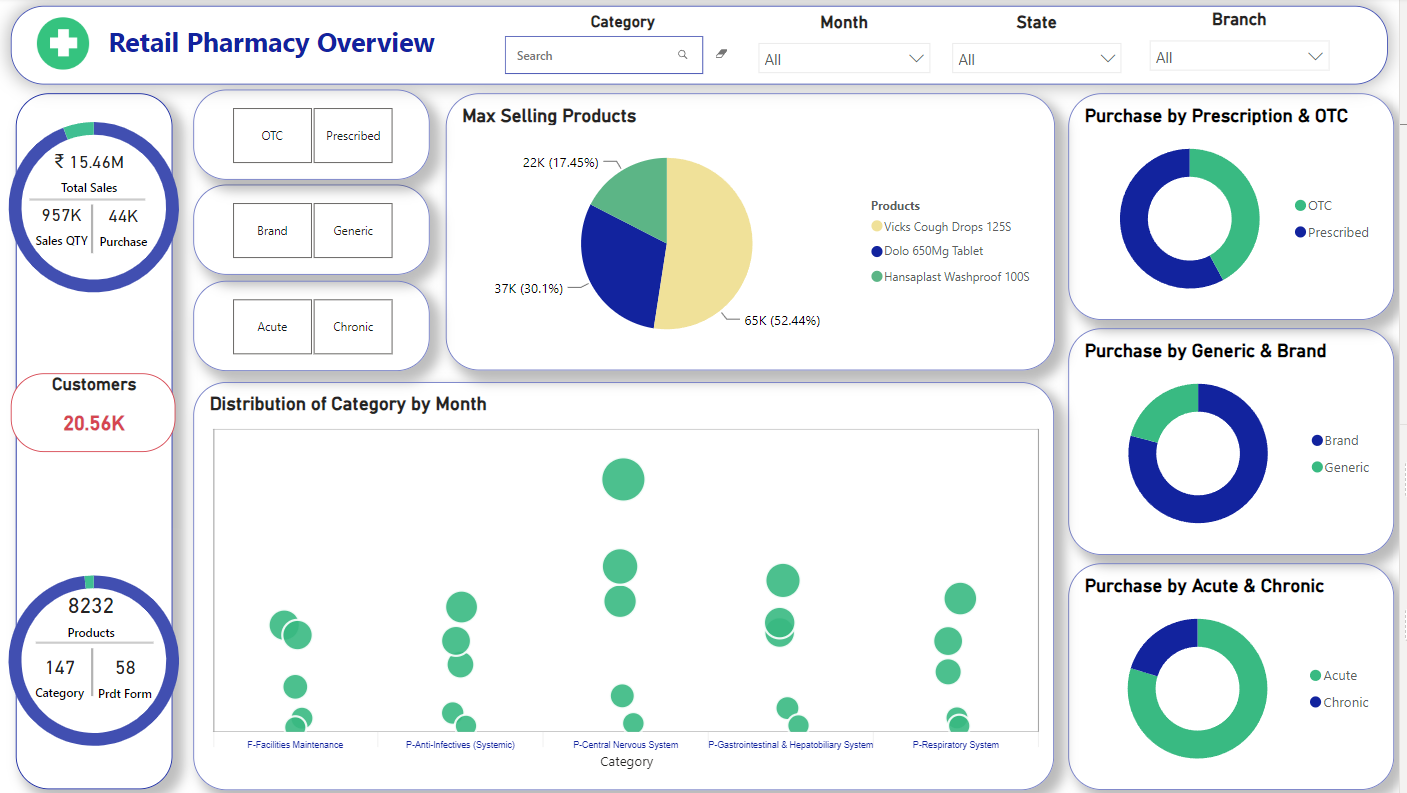
Task: Expand the State dropdown
Action: click(x=1036, y=59)
